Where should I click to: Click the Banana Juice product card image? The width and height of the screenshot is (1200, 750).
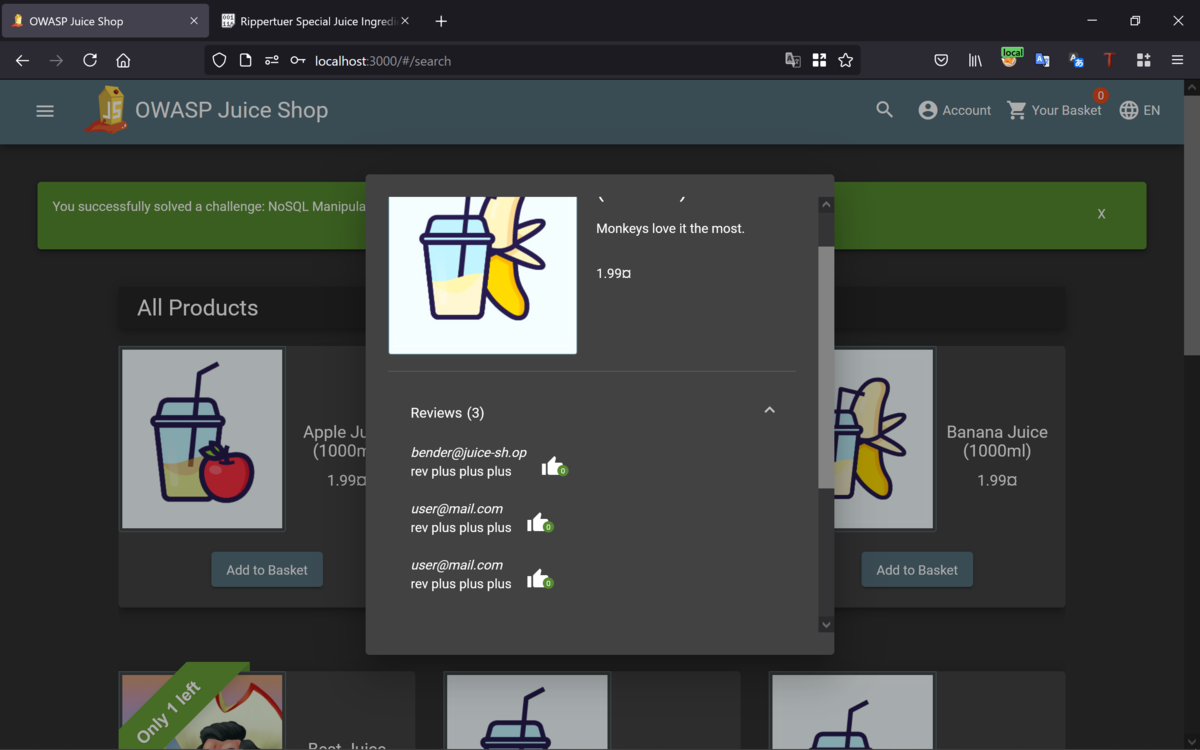pyautogui.click(x=884, y=439)
